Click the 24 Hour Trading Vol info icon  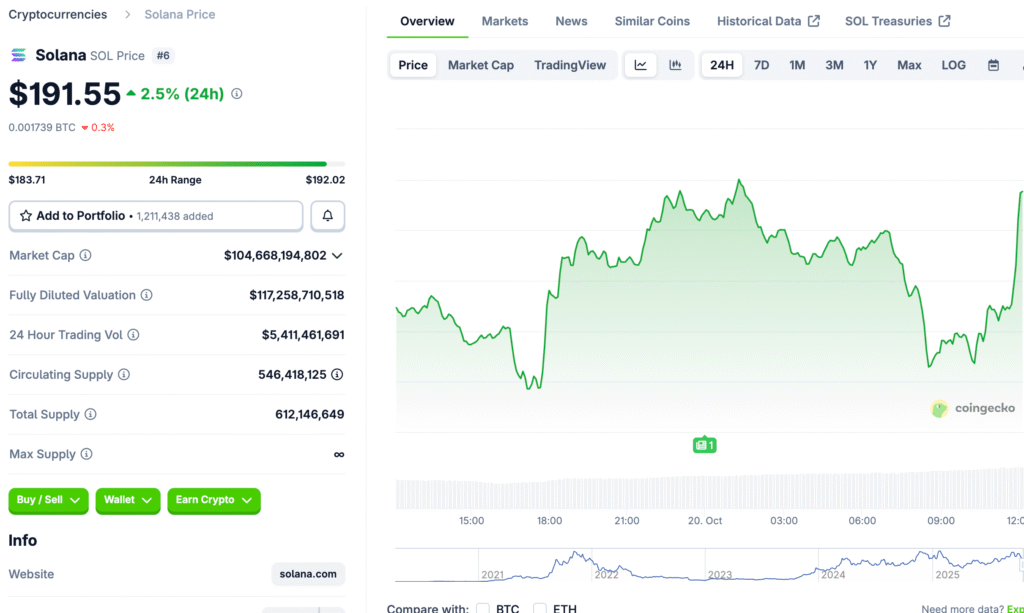pyautogui.click(x=133, y=335)
